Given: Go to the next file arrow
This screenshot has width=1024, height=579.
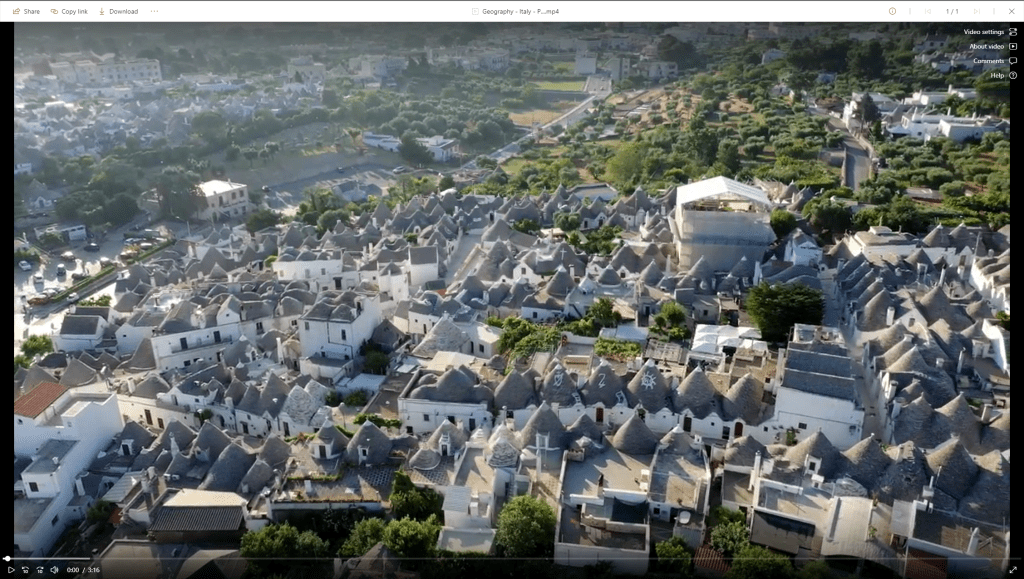Looking at the screenshot, I should tap(977, 11).
